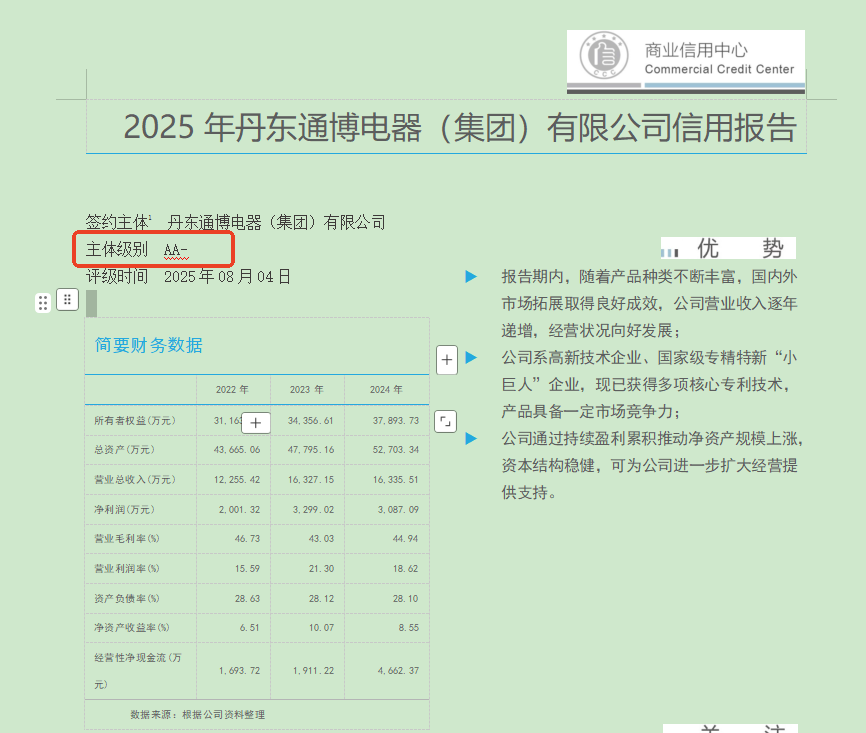The image size is (866, 733).
Task: Click the bordered table move handle above the table
Action: pos(67,299)
